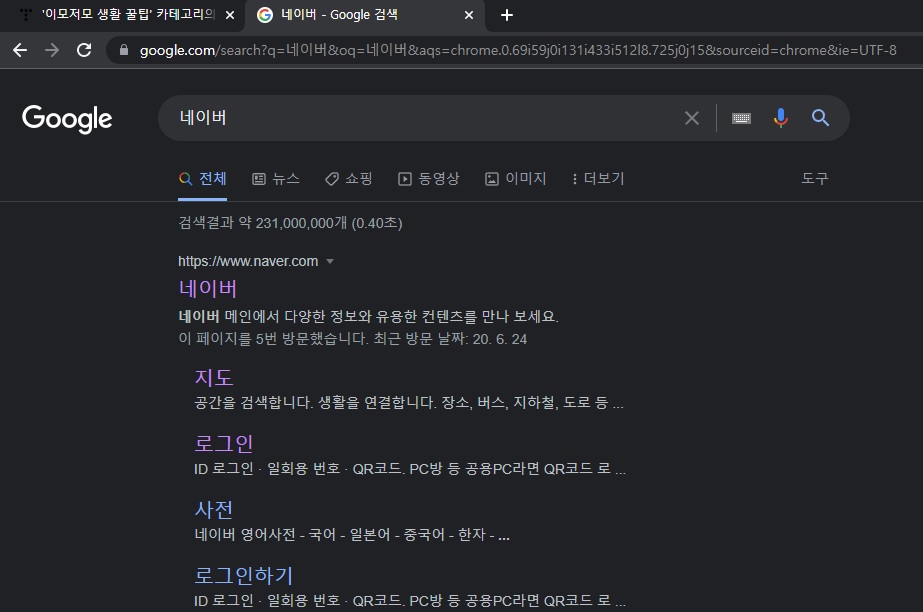Open the 네이버 main result link
The height and width of the screenshot is (612, 923).
click(208, 288)
